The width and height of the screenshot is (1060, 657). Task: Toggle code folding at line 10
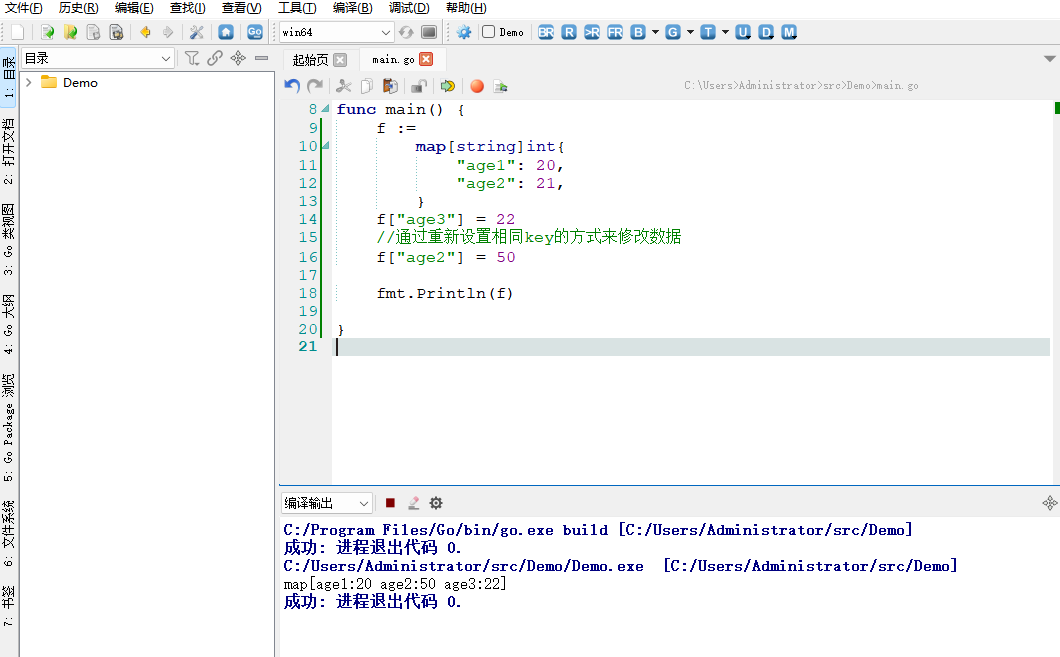point(325,147)
